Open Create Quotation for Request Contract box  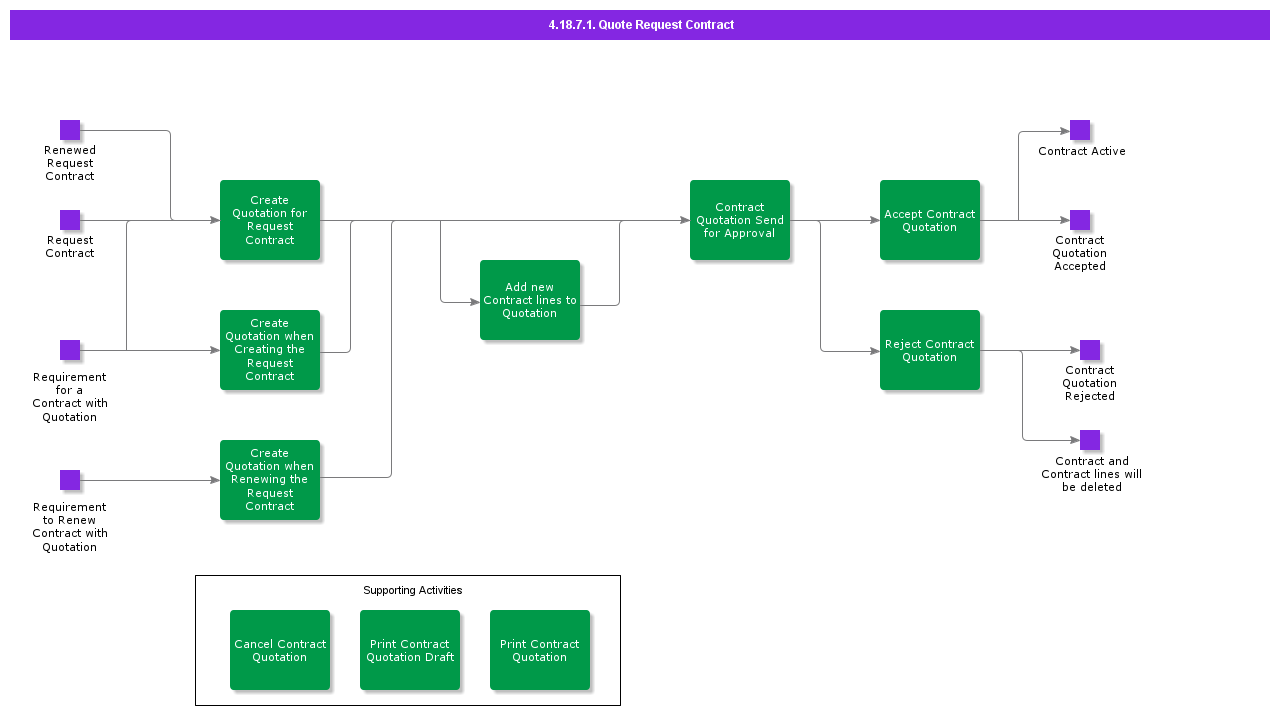[270, 220]
